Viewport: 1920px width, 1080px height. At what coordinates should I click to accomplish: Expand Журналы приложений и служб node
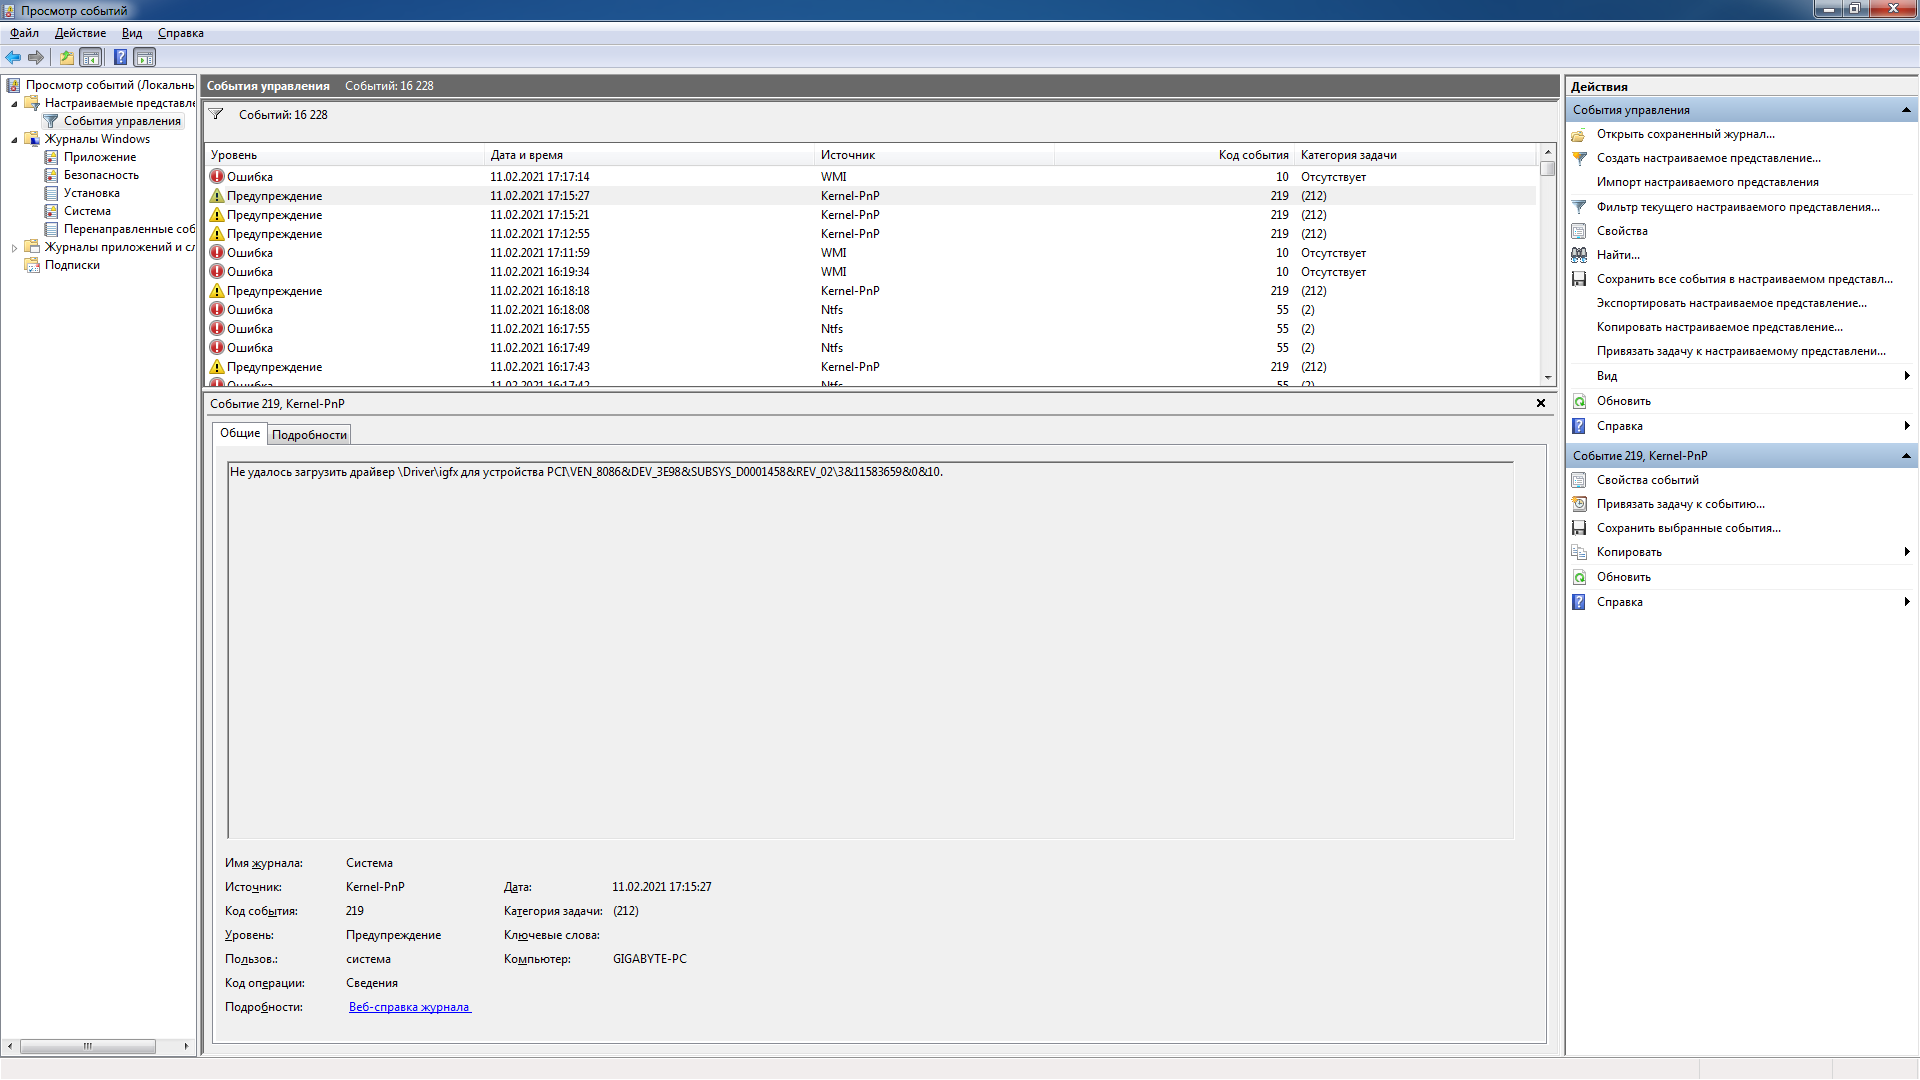click(x=14, y=247)
